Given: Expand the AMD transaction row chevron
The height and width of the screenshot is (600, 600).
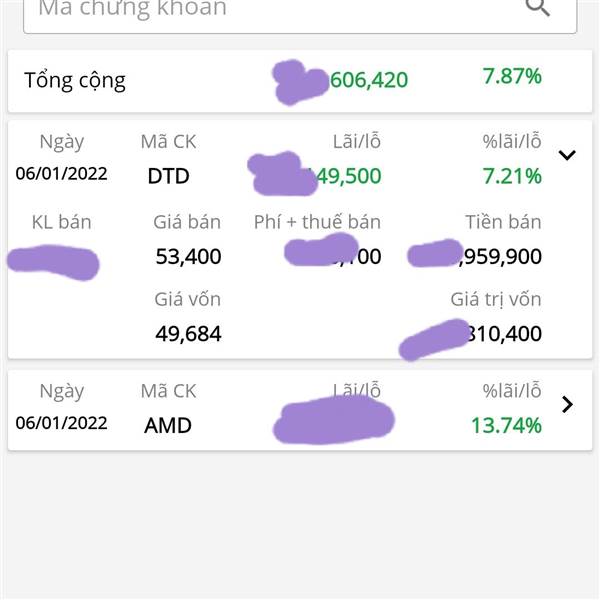Looking at the screenshot, I should tap(567, 404).
